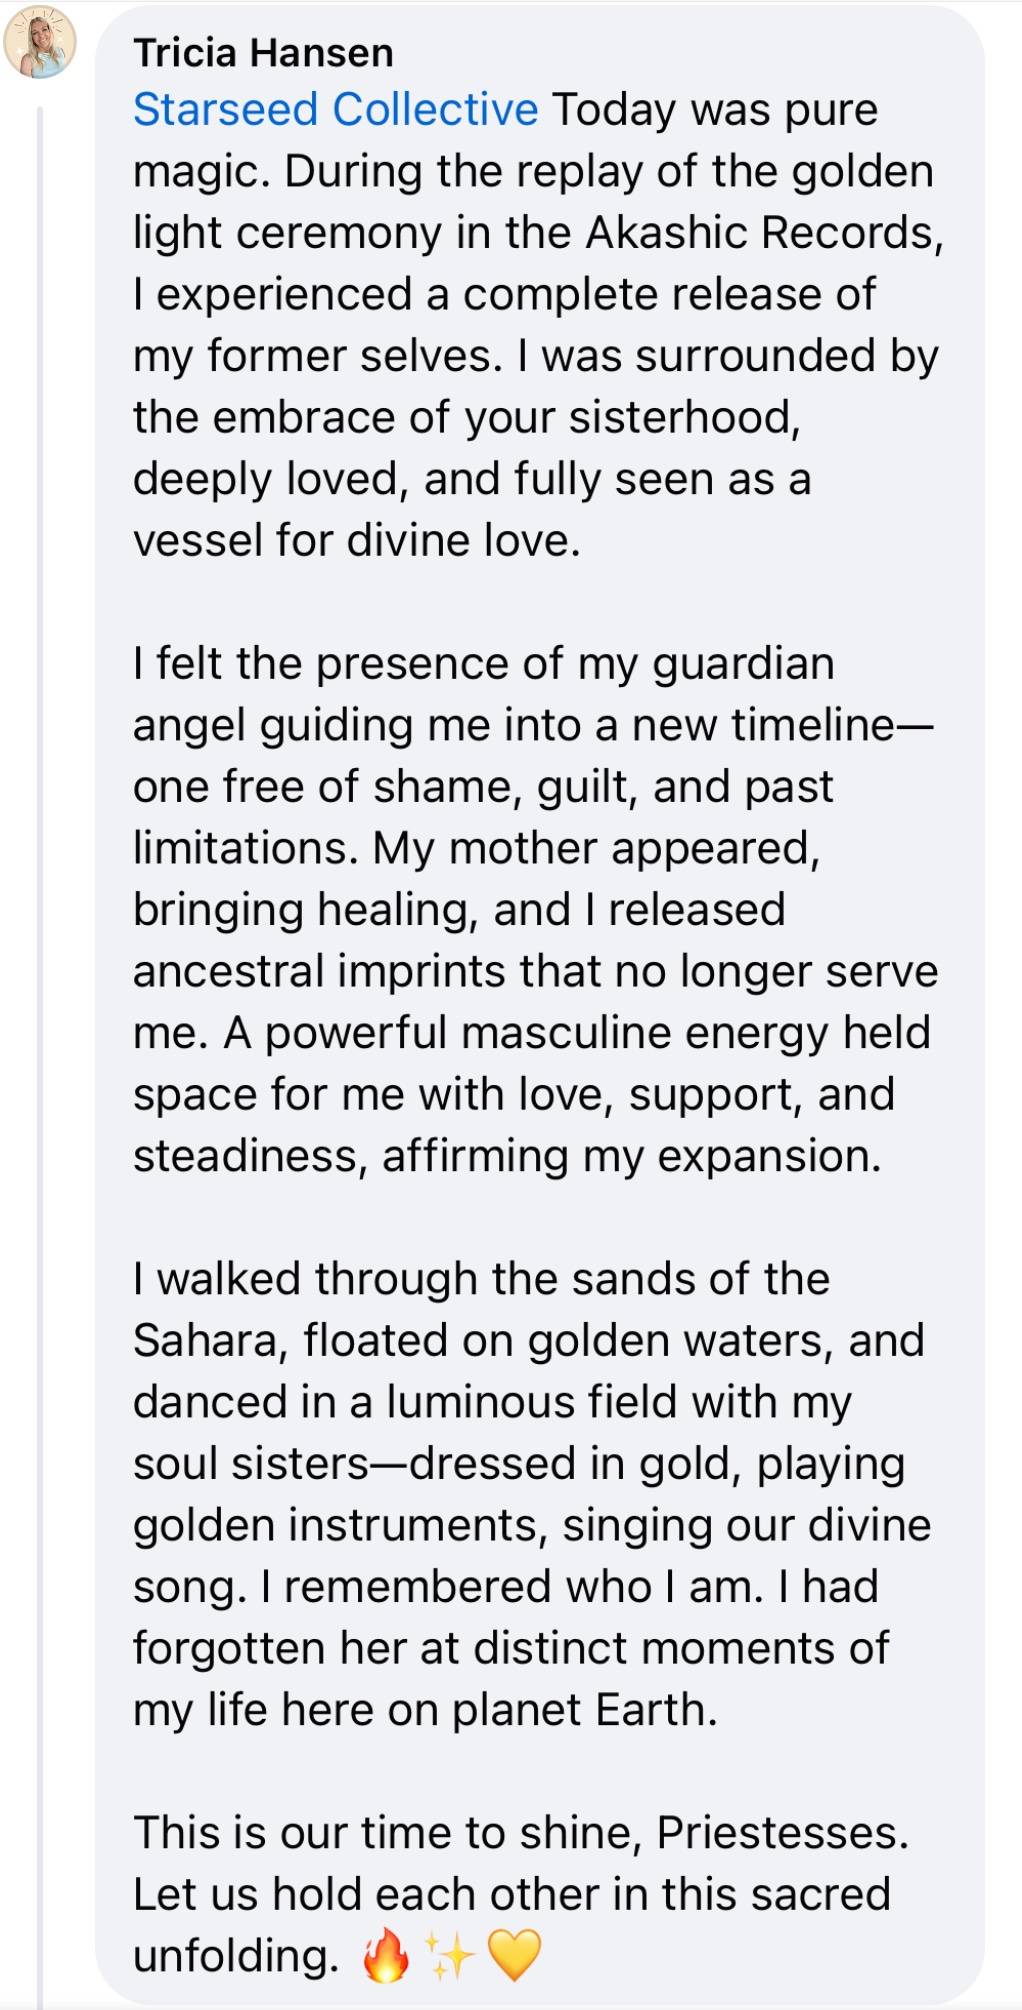Click the sparkles emoji in the comment
This screenshot has height=2010, width=1022.
click(449, 1955)
